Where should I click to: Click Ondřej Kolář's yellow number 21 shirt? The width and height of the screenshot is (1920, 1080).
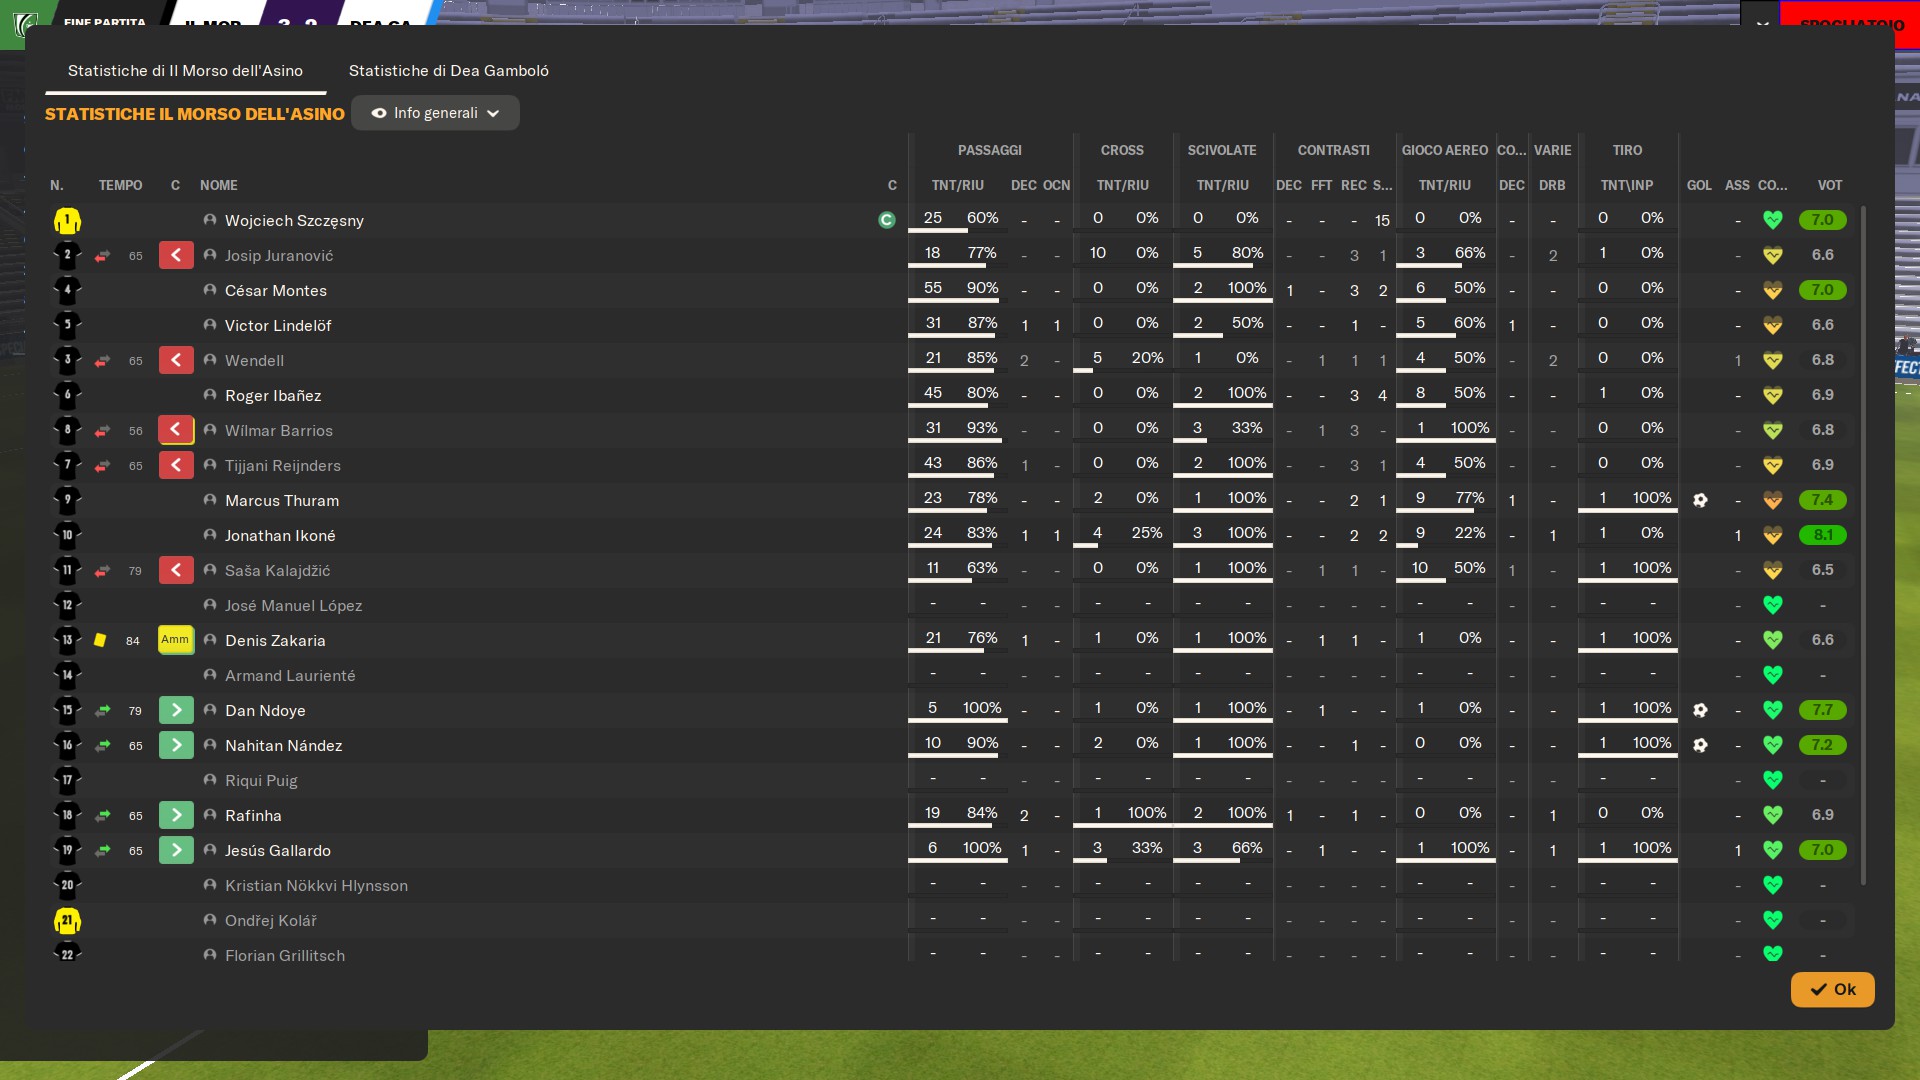coord(67,921)
